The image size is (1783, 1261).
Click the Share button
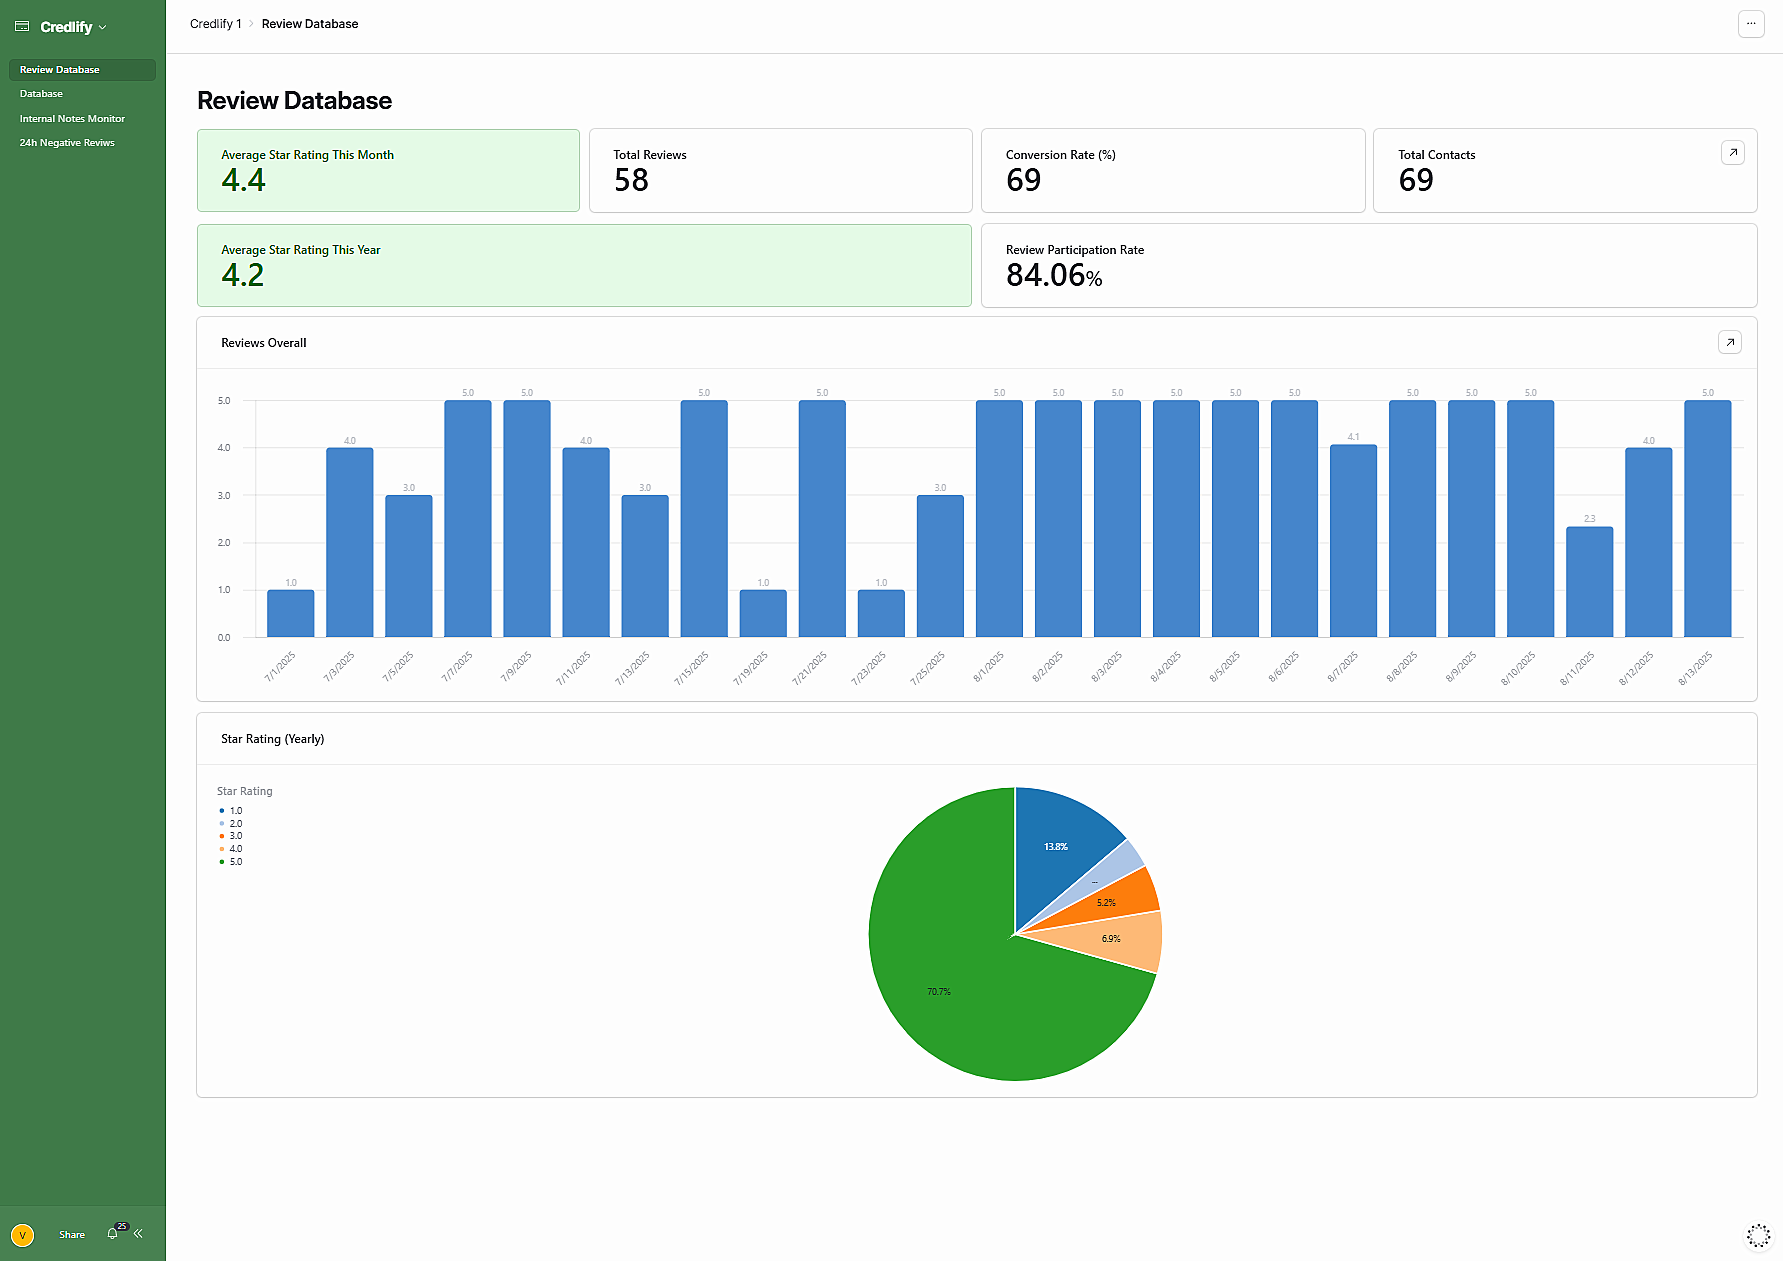tap(72, 1235)
